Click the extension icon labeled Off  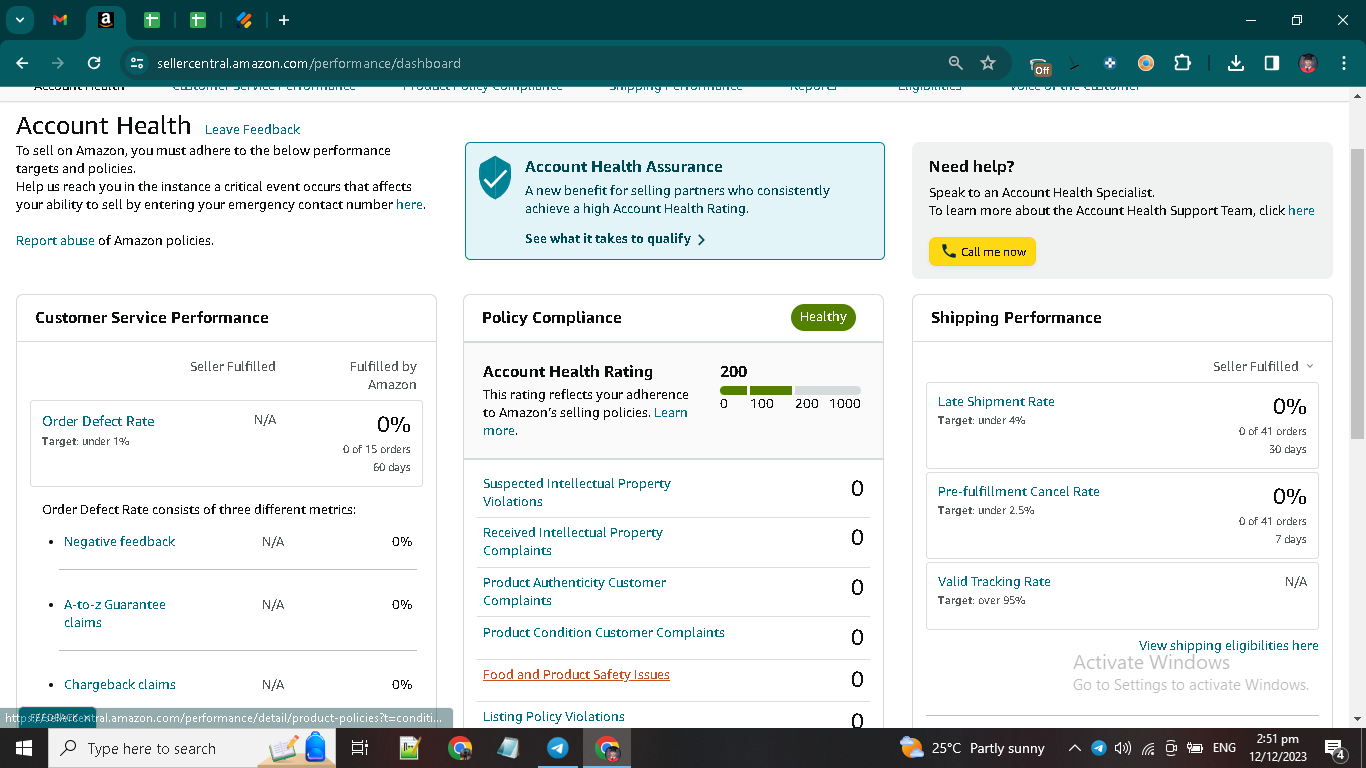coord(1040,65)
